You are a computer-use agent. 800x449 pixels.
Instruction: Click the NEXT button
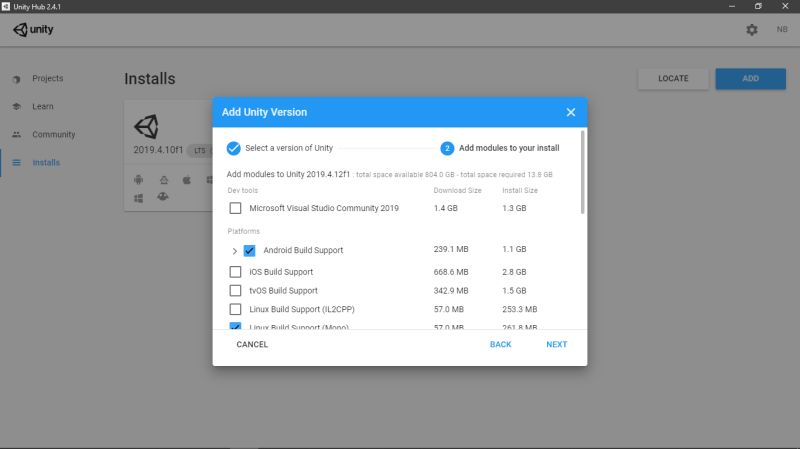pyautogui.click(x=557, y=344)
